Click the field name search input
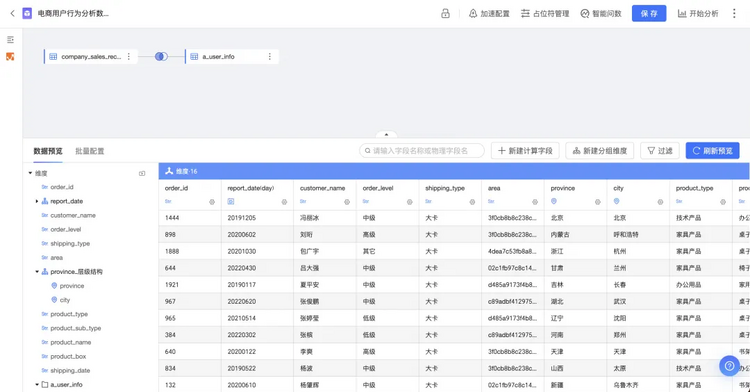750x392 pixels. (x=422, y=151)
